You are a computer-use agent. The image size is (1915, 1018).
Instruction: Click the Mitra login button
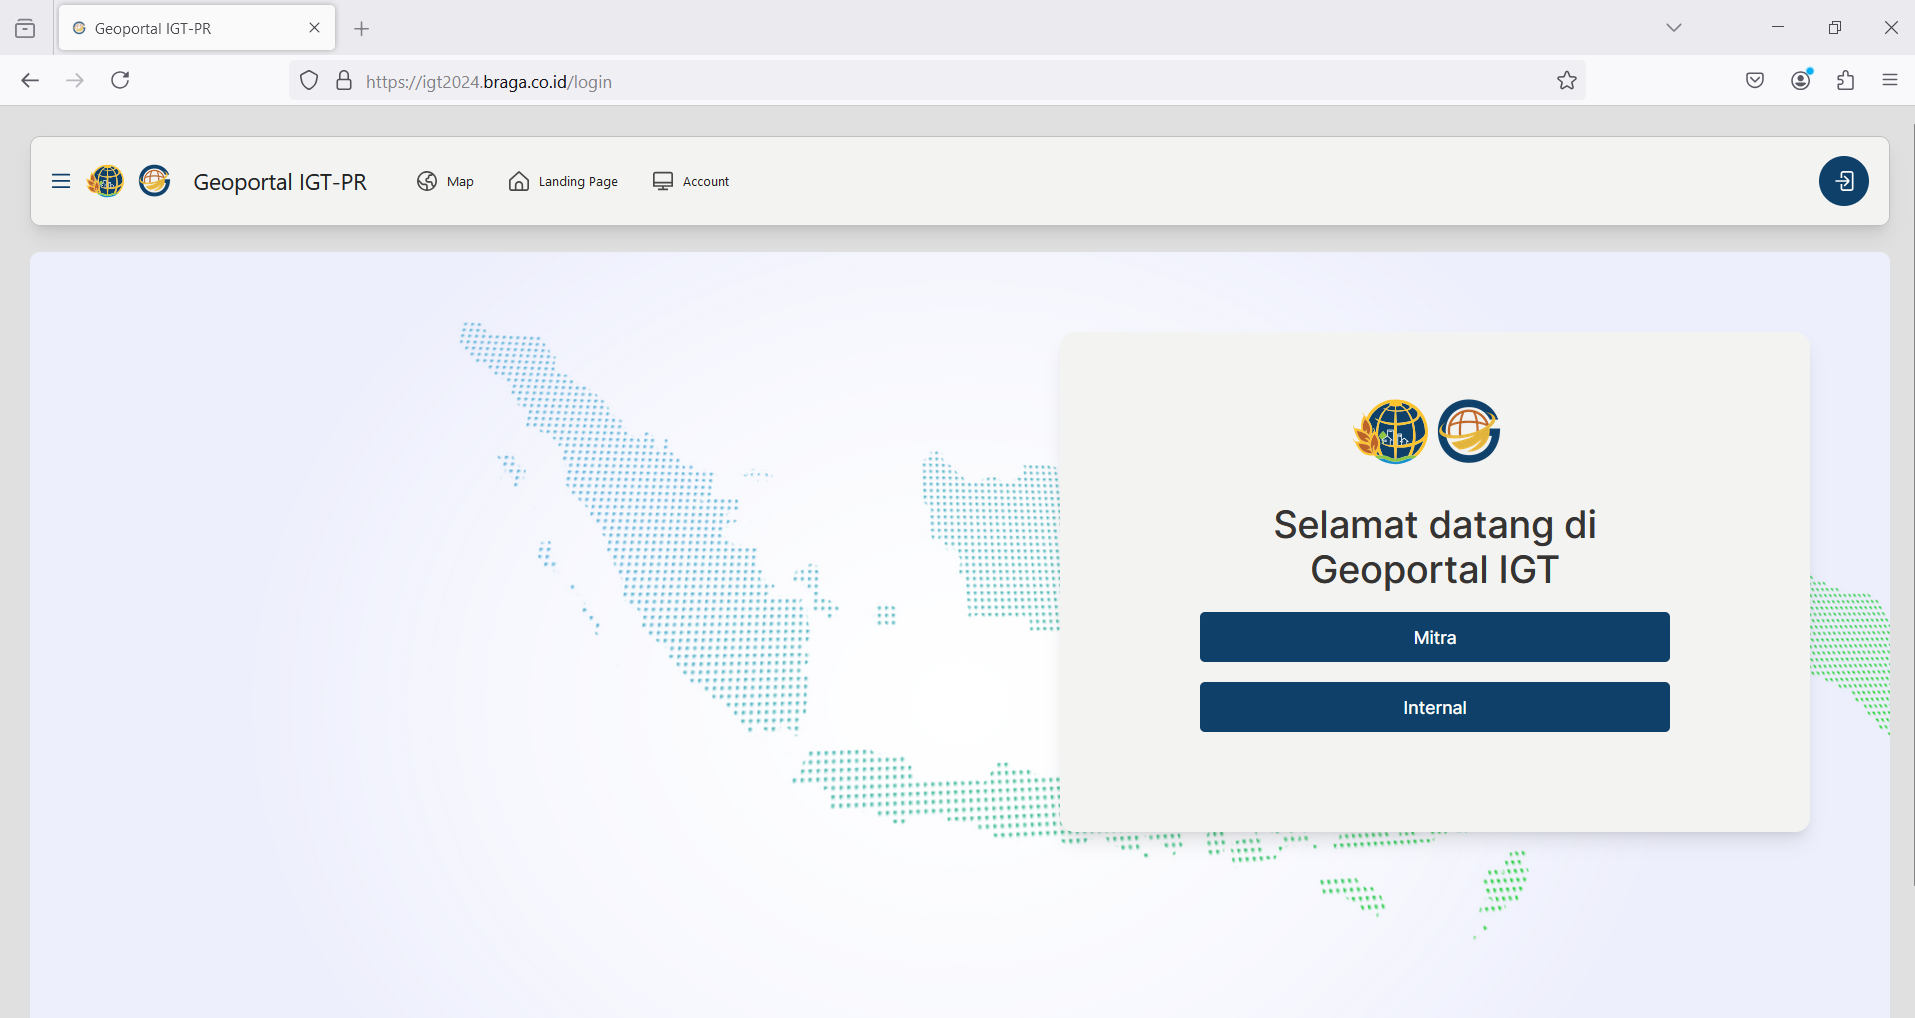[1434, 637]
